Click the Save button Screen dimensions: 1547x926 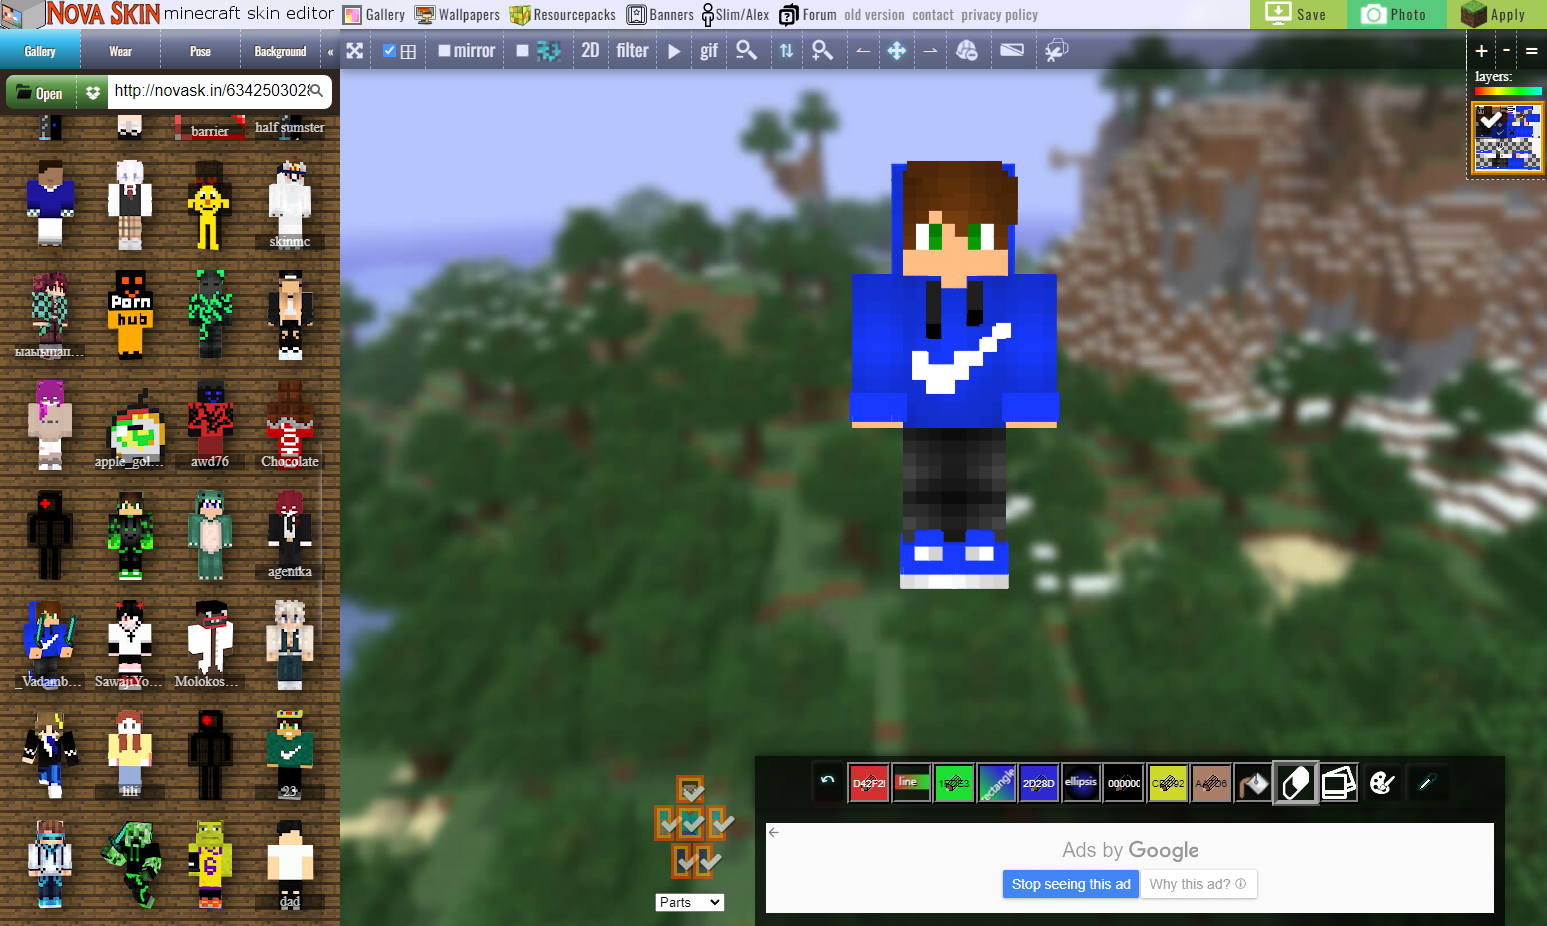(x=1298, y=14)
